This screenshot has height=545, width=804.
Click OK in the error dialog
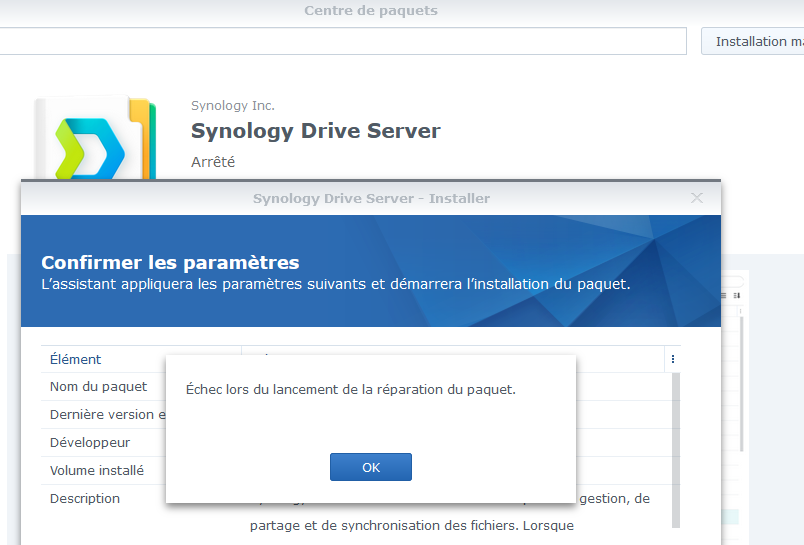[371, 467]
